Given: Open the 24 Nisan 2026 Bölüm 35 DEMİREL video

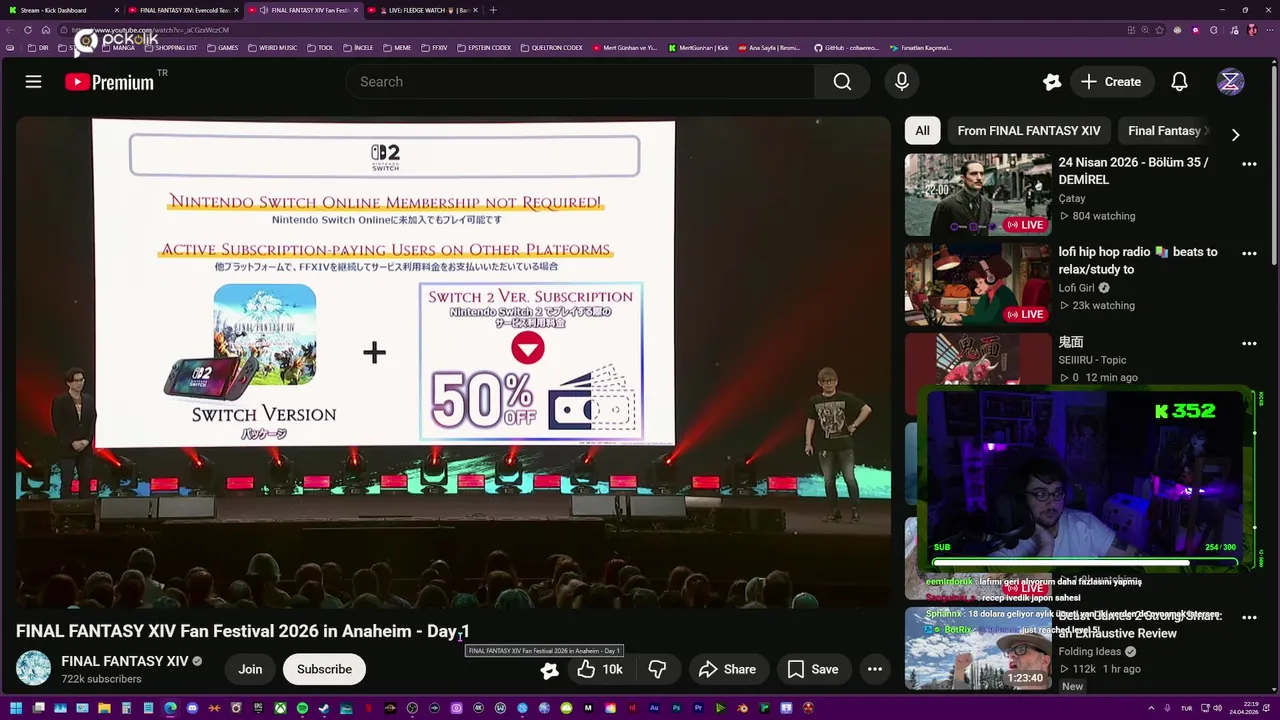Looking at the screenshot, I should coord(1133,171).
